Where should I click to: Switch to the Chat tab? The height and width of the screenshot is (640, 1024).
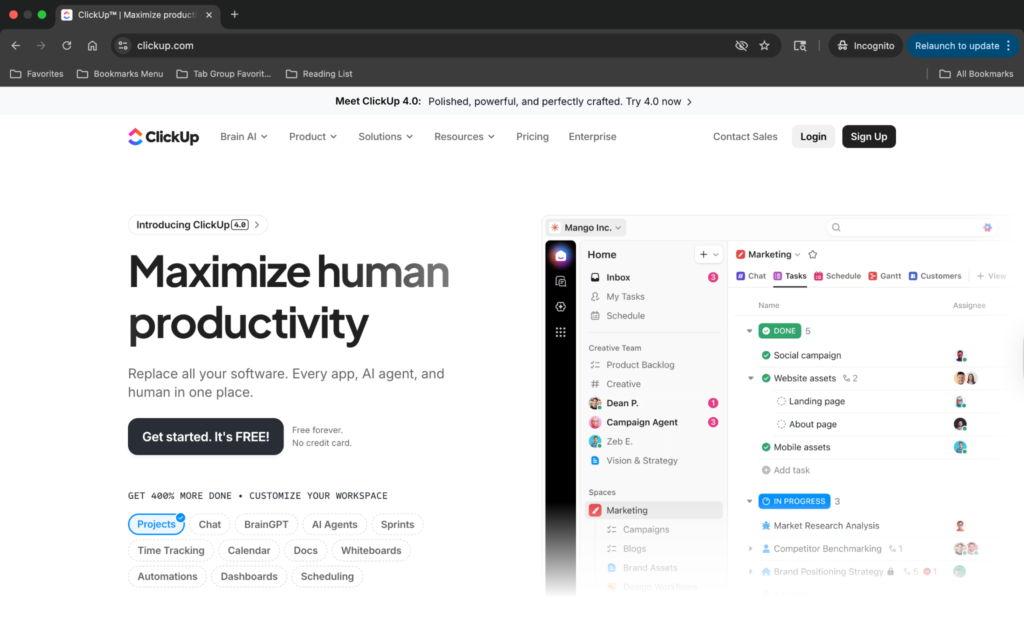[751, 276]
